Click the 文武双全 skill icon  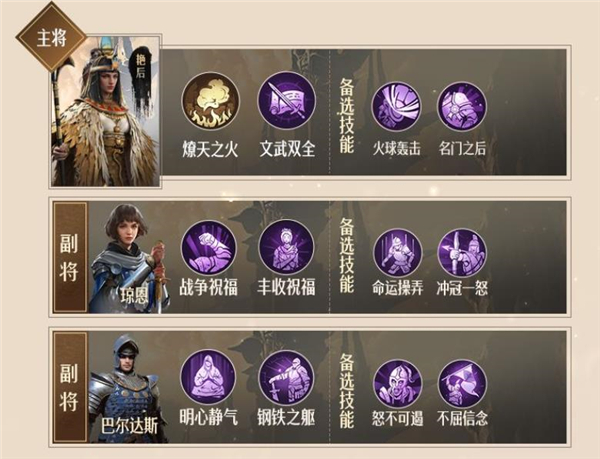(287, 101)
